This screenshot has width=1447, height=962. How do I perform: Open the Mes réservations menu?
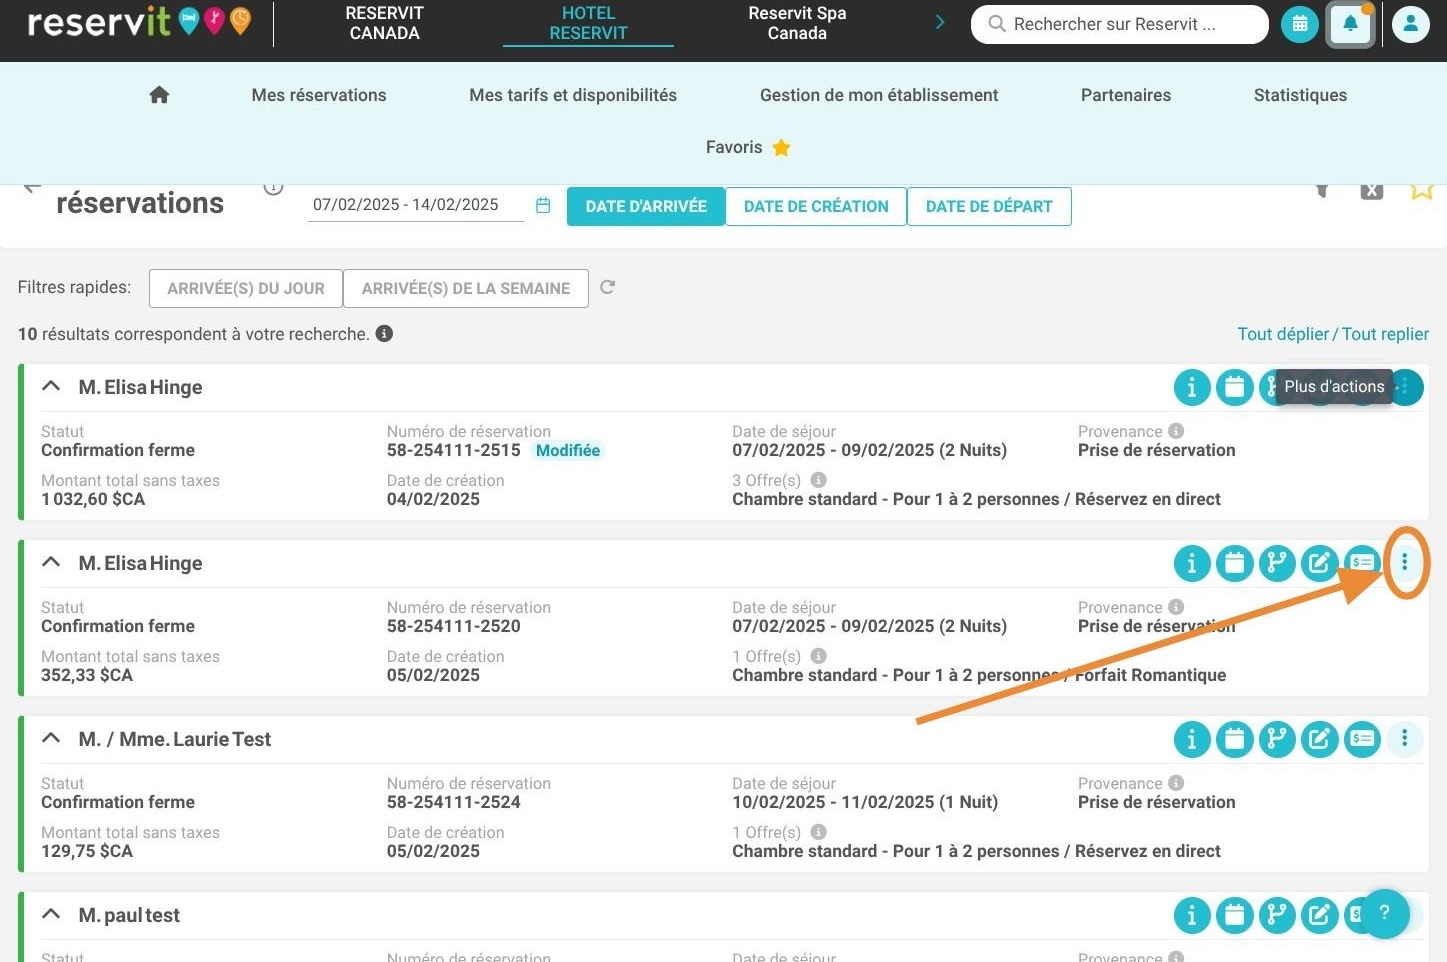point(319,95)
